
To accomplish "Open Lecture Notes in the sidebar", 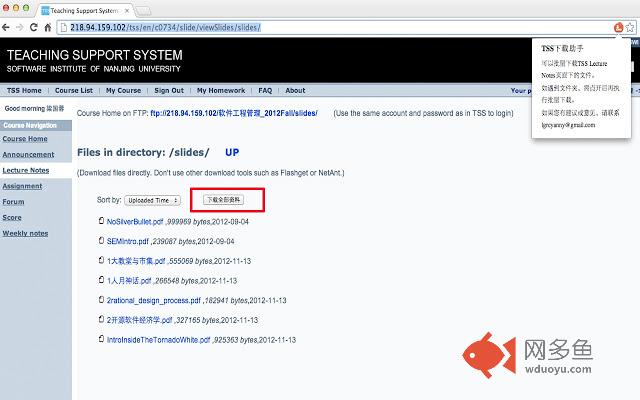I will click(x=26, y=170).
